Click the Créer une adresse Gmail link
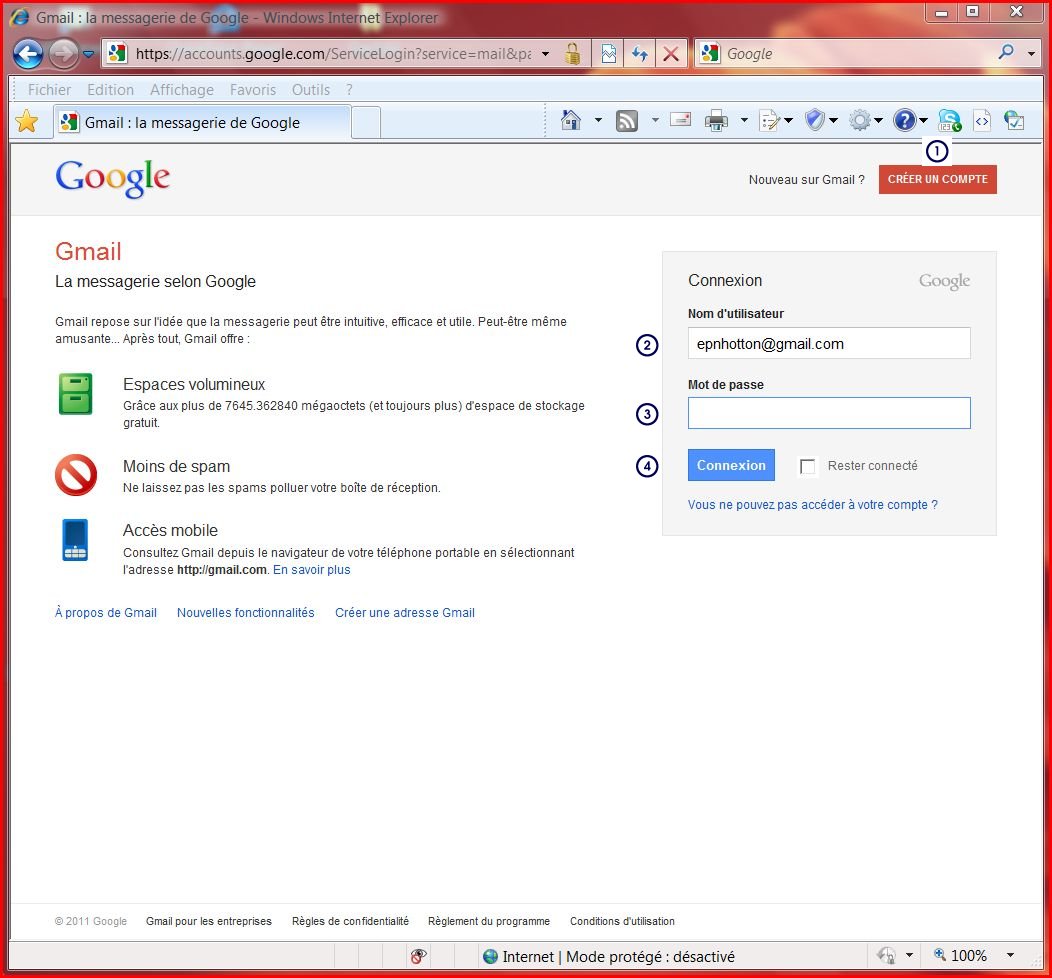 point(405,612)
